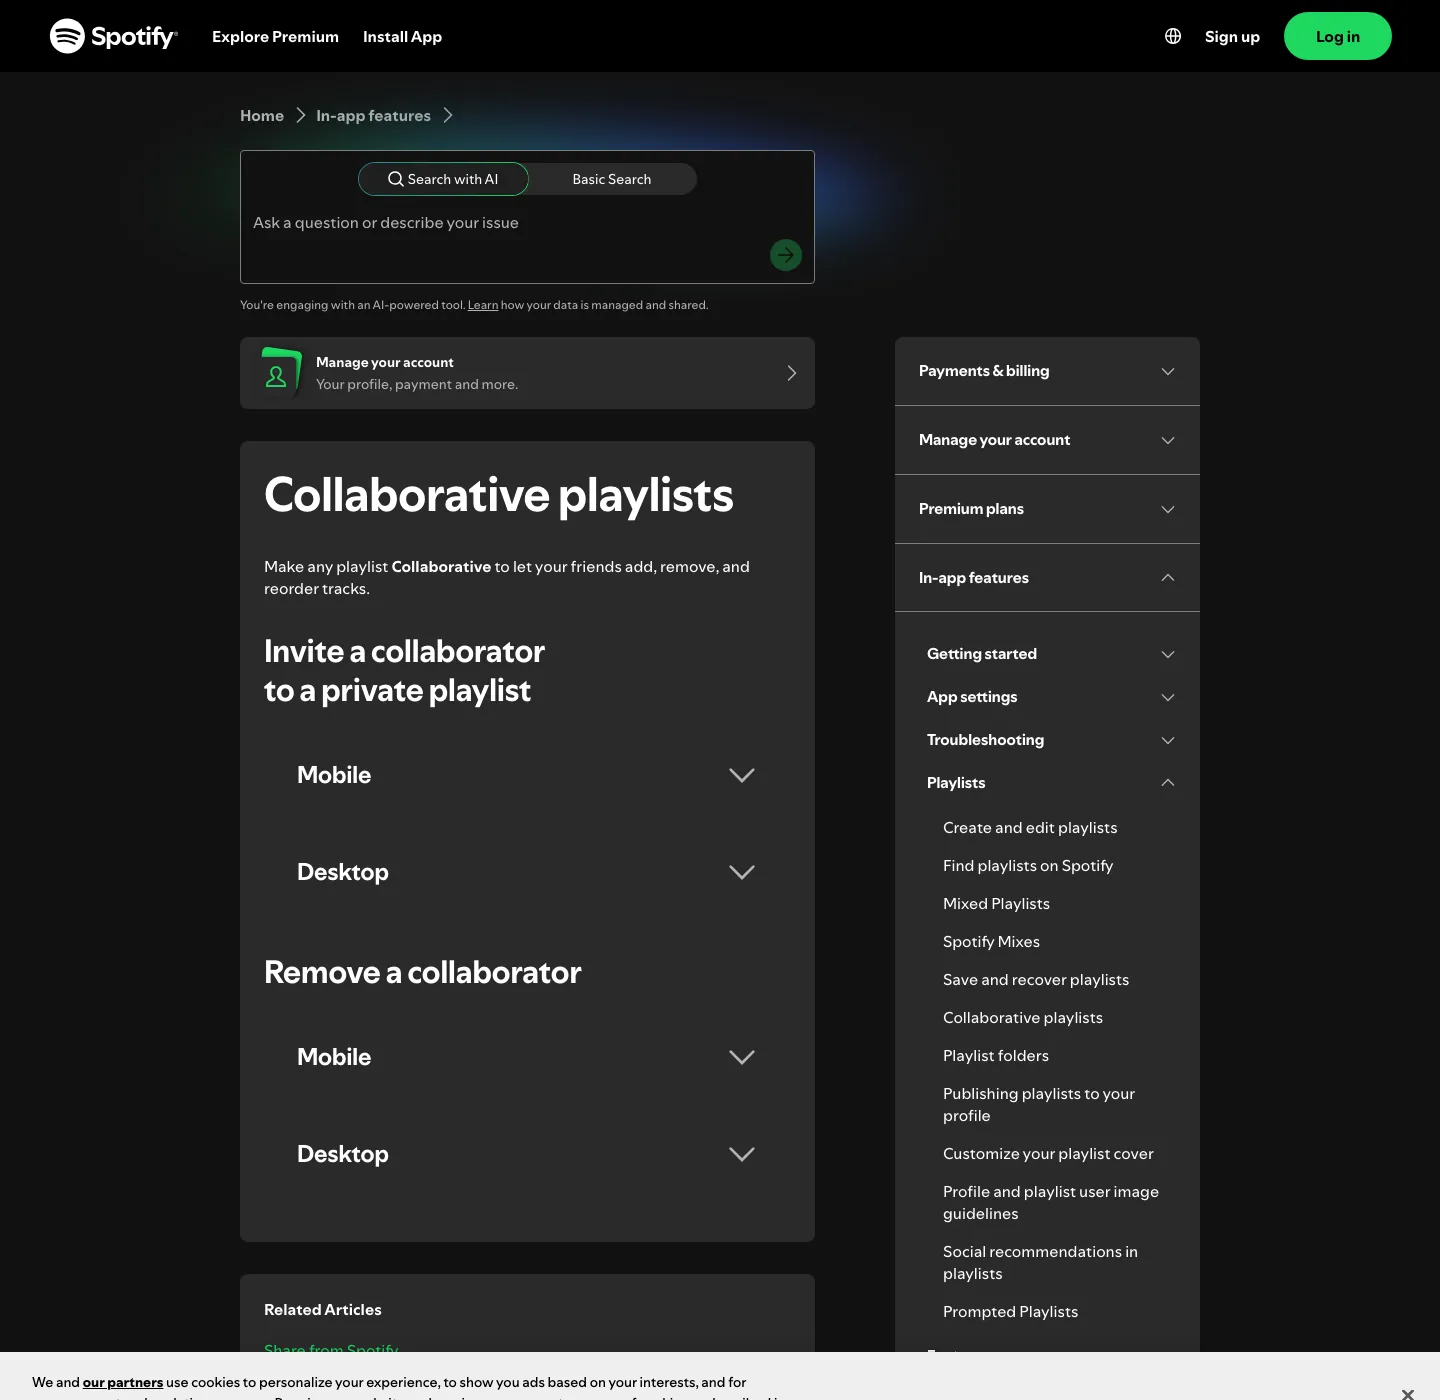Open Playlist folders article

(x=996, y=1056)
